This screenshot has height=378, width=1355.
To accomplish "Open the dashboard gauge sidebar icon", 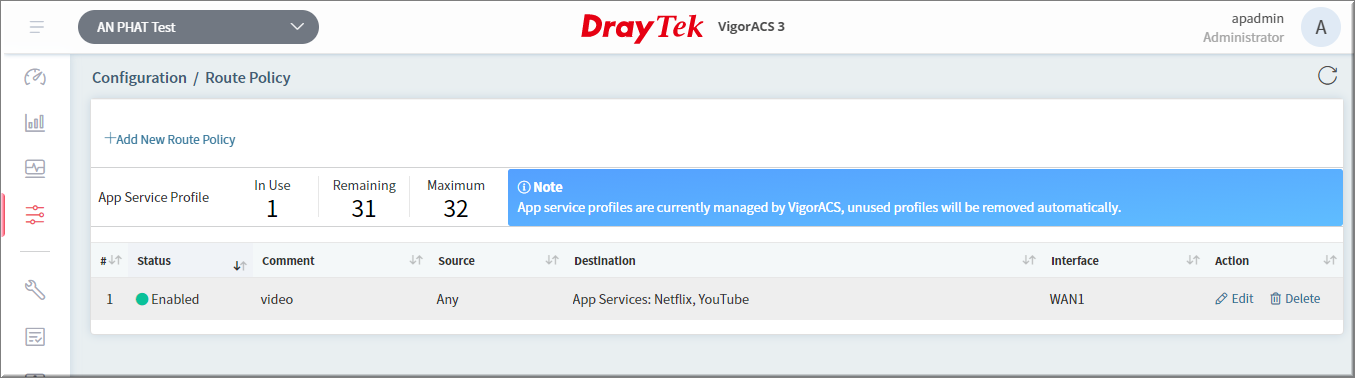I will [35, 77].
